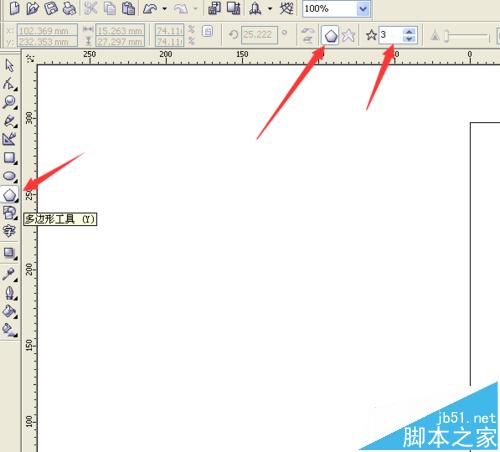Click inside the 100% zoom field
Screen dimensions: 500x452
330,9
